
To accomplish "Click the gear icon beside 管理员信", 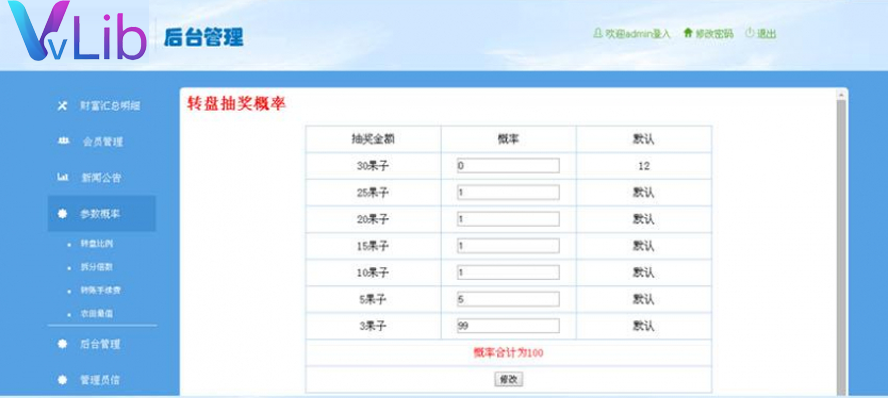I will point(62,380).
